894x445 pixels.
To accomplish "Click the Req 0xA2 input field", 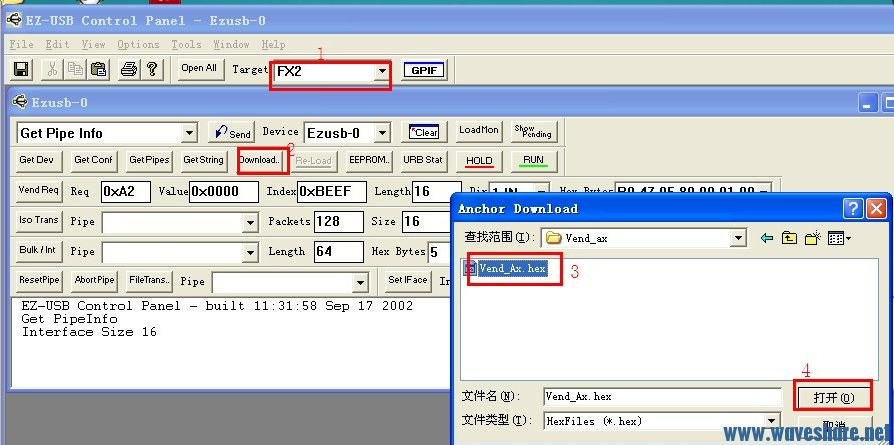I will tap(126, 192).
